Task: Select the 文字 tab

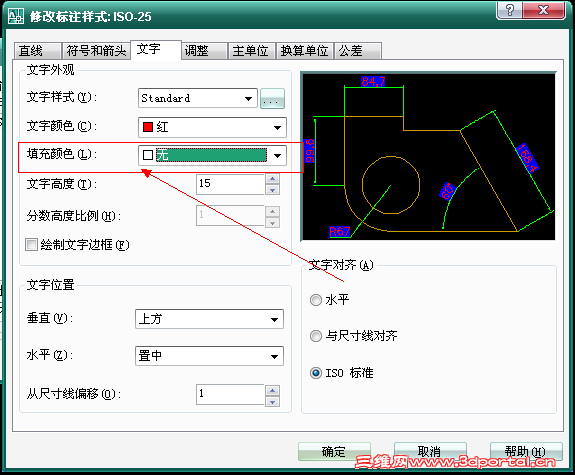Action: click(x=156, y=49)
